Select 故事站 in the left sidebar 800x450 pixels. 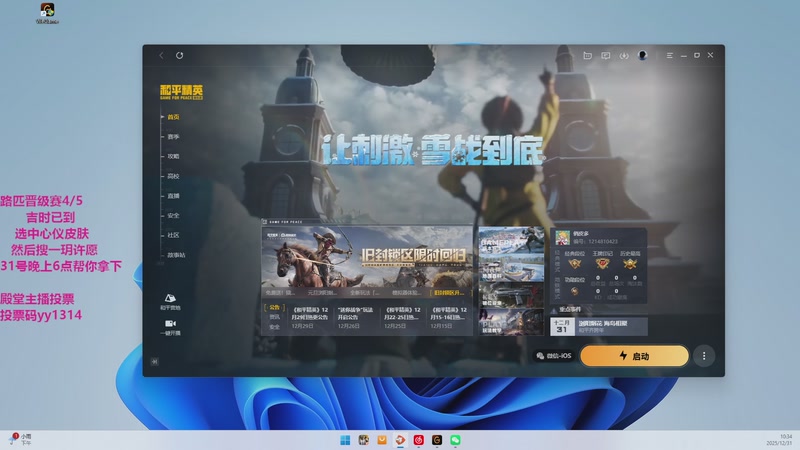pyautogui.click(x=176, y=255)
